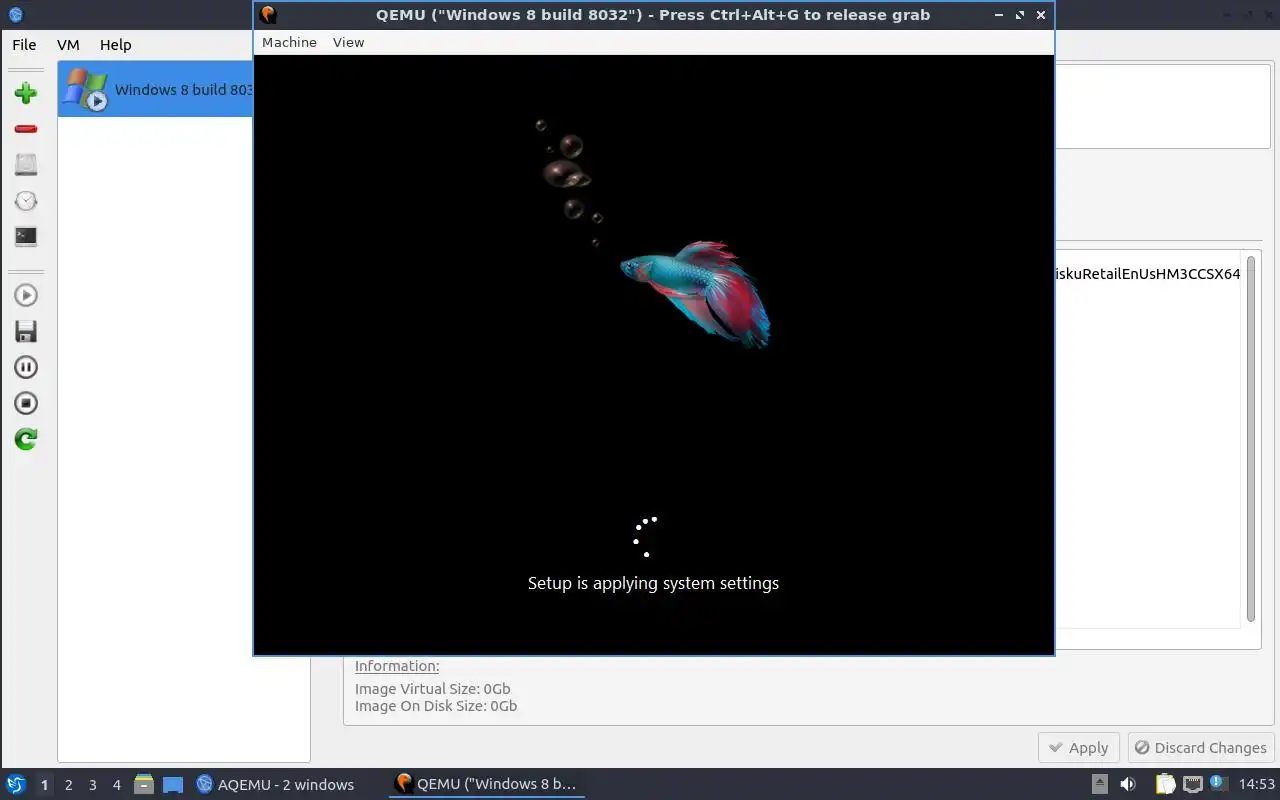Select the Windows 8 build VM list entry
This screenshot has width=1280, height=800.
tap(156, 89)
